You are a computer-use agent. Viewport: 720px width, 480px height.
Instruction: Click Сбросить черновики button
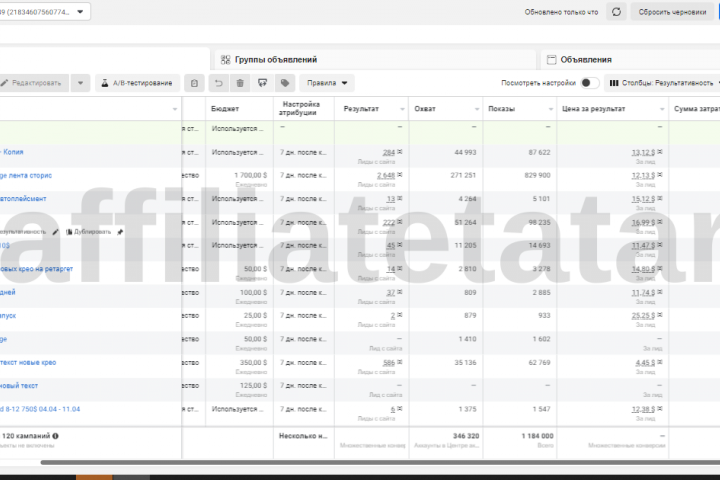click(672, 12)
